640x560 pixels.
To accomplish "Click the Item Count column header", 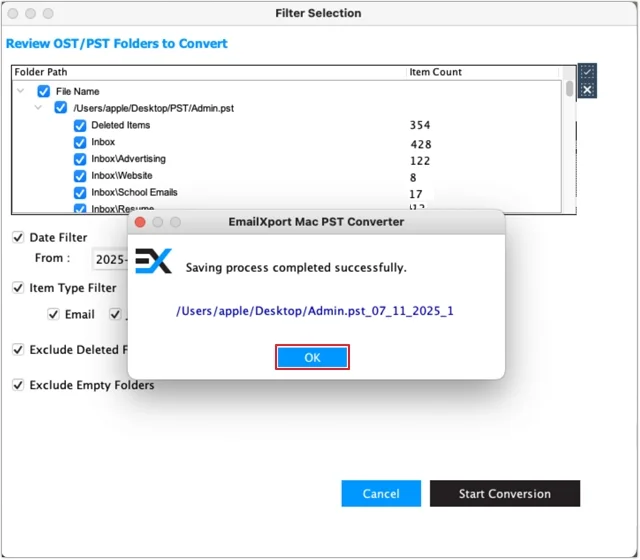I will click(x=436, y=72).
